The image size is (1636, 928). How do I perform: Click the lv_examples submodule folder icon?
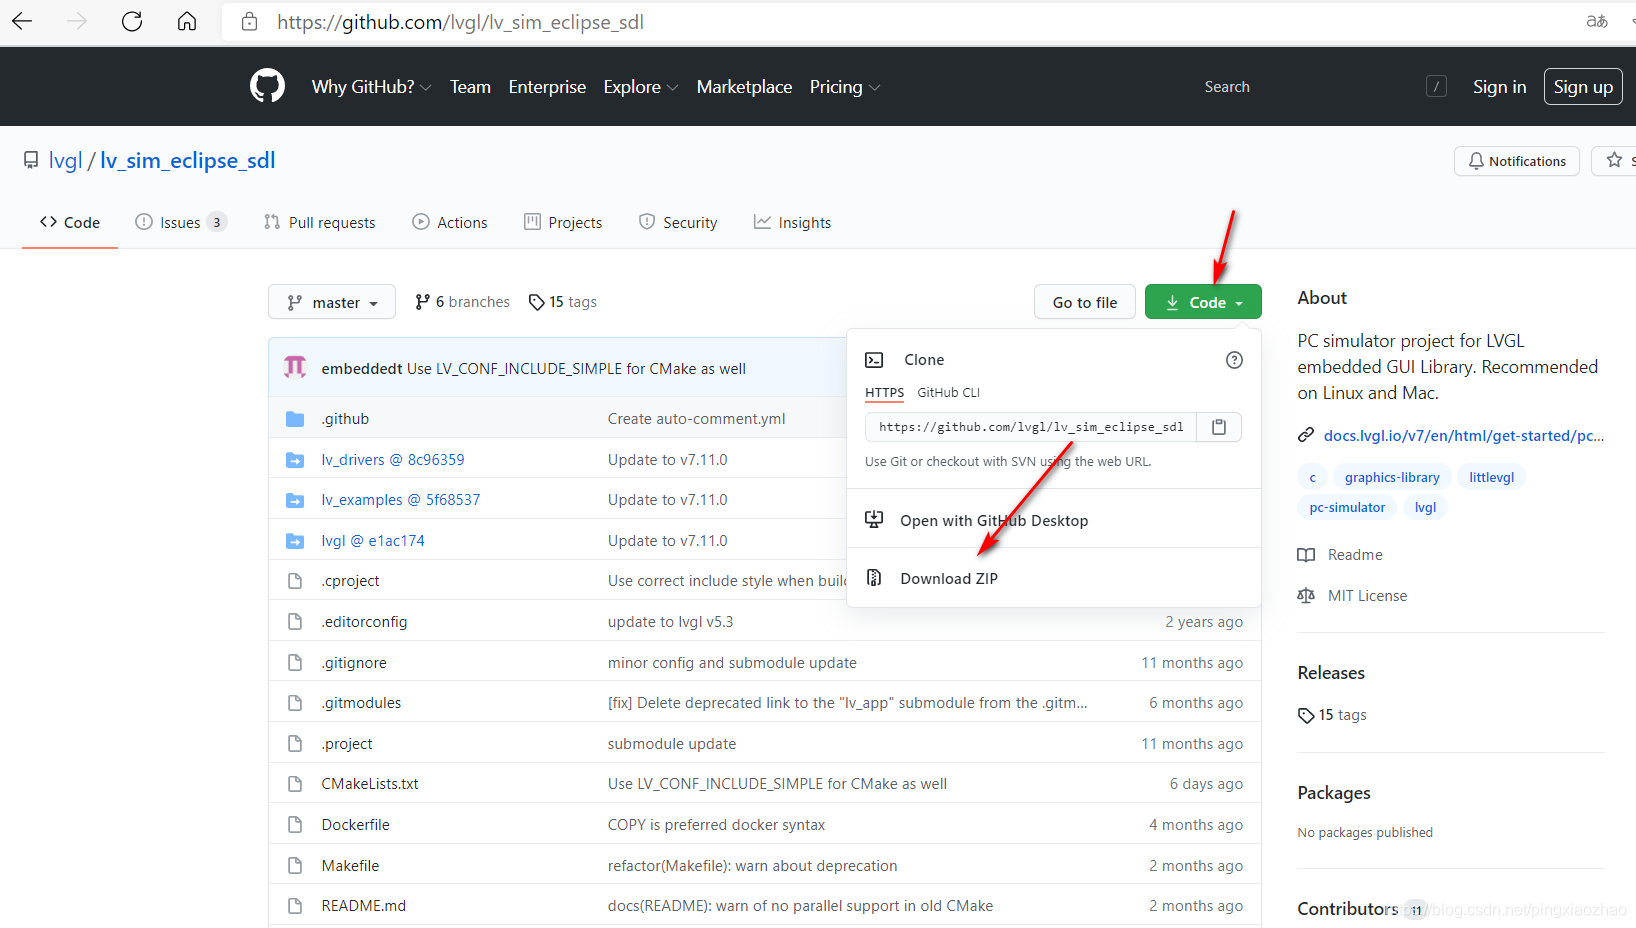295,500
